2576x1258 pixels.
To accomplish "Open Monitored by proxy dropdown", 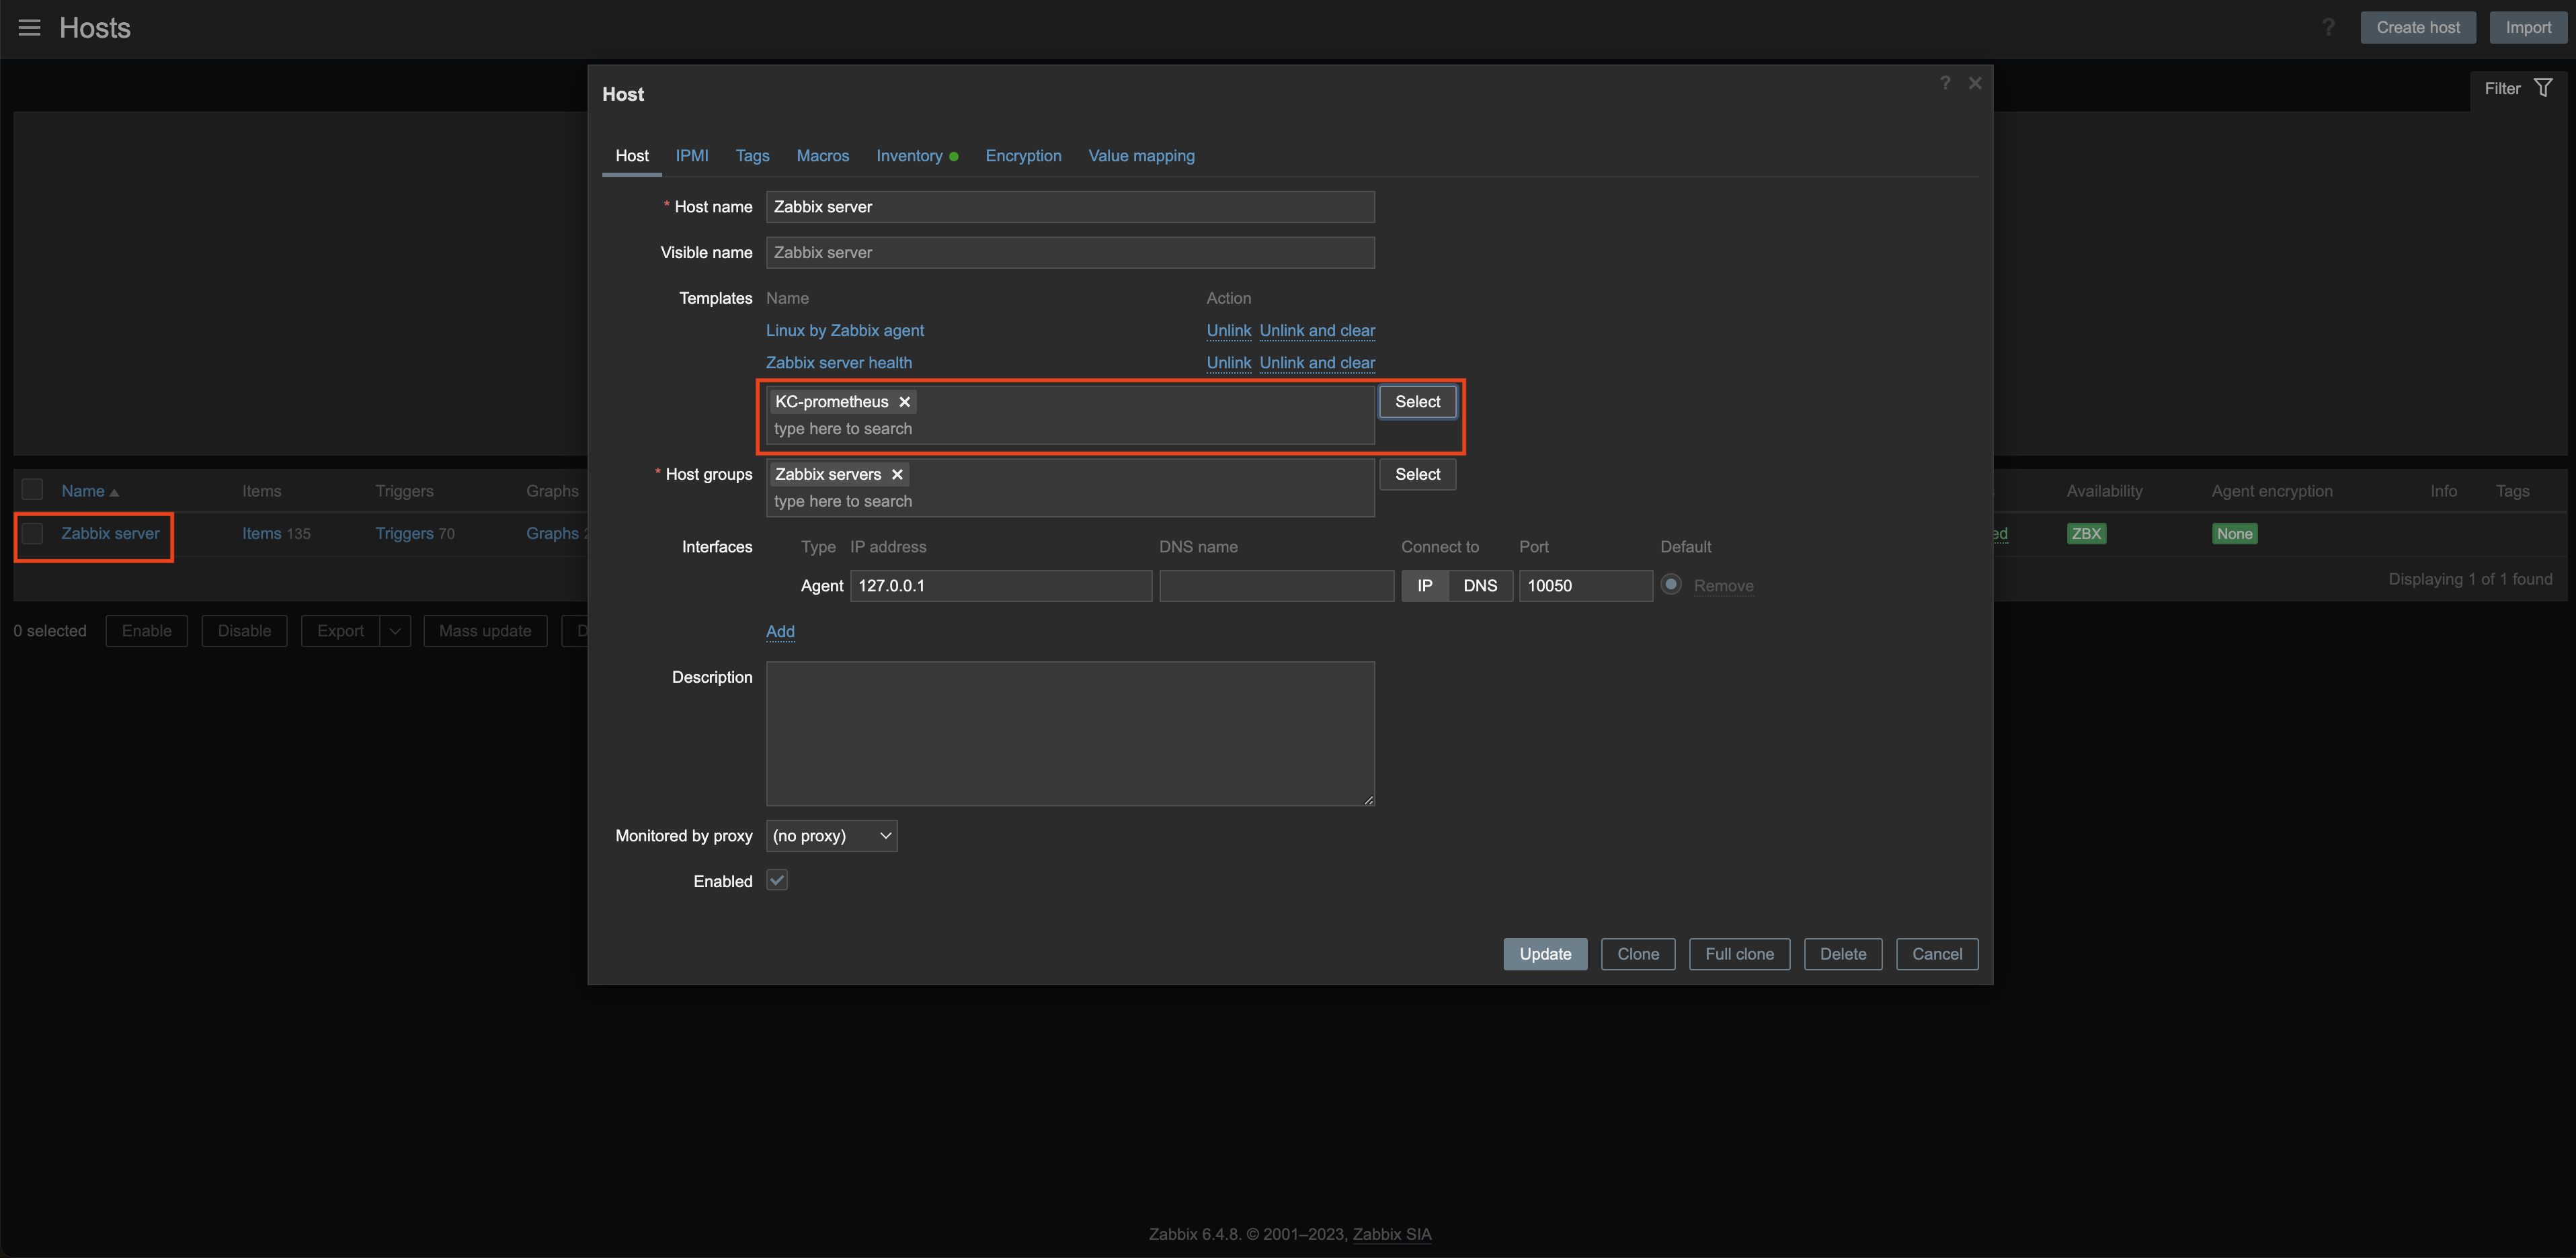I will tap(832, 836).
